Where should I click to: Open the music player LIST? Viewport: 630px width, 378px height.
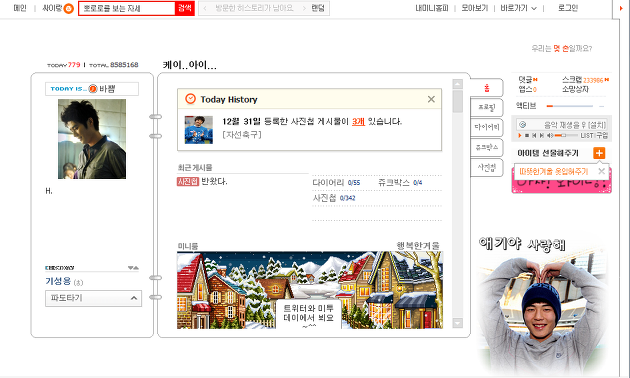pos(587,136)
